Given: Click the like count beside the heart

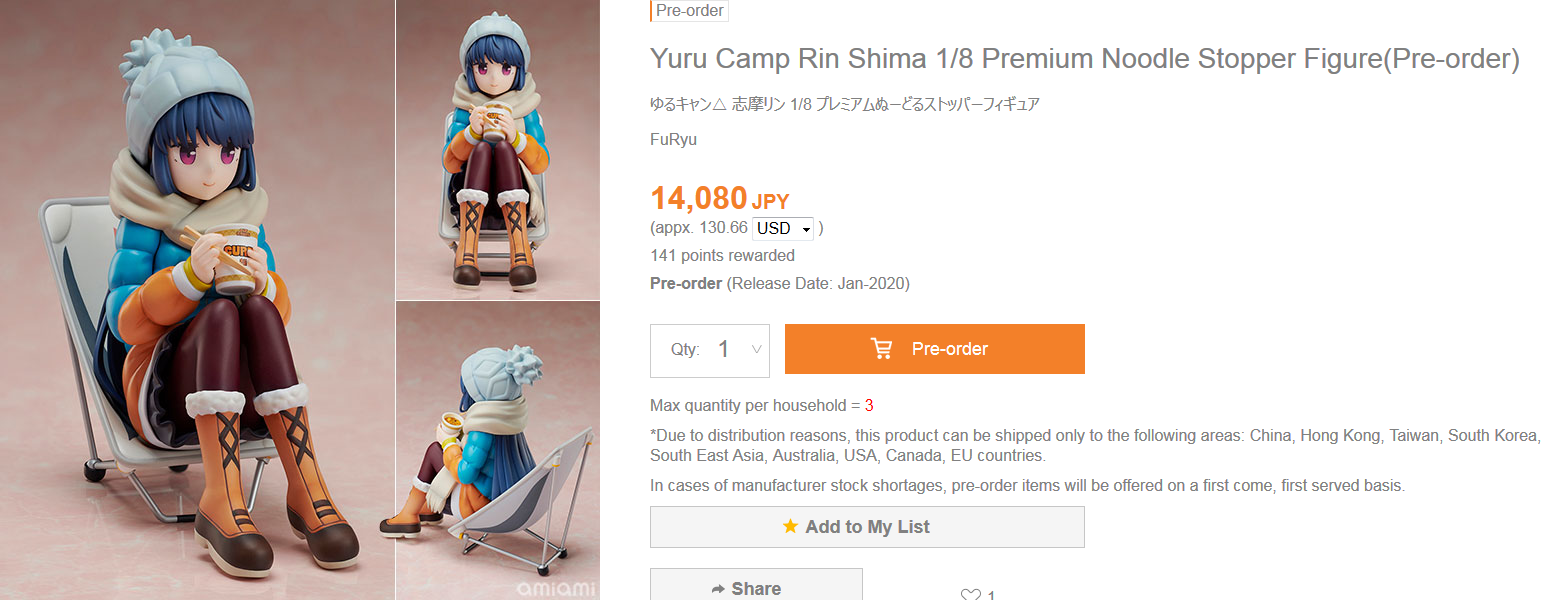Looking at the screenshot, I should pos(991,595).
